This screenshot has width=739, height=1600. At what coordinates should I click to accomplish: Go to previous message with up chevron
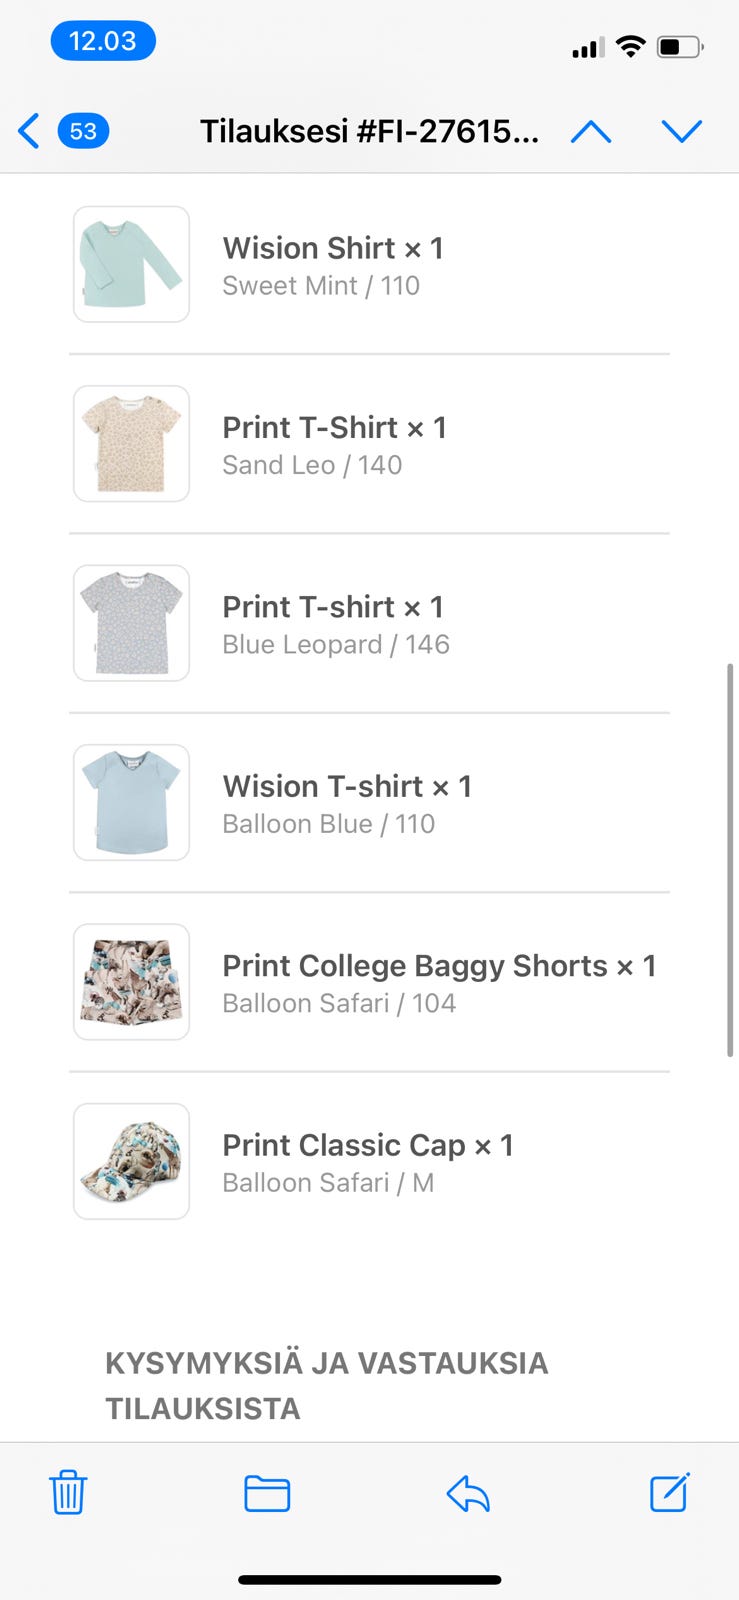(x=591, y=132)
